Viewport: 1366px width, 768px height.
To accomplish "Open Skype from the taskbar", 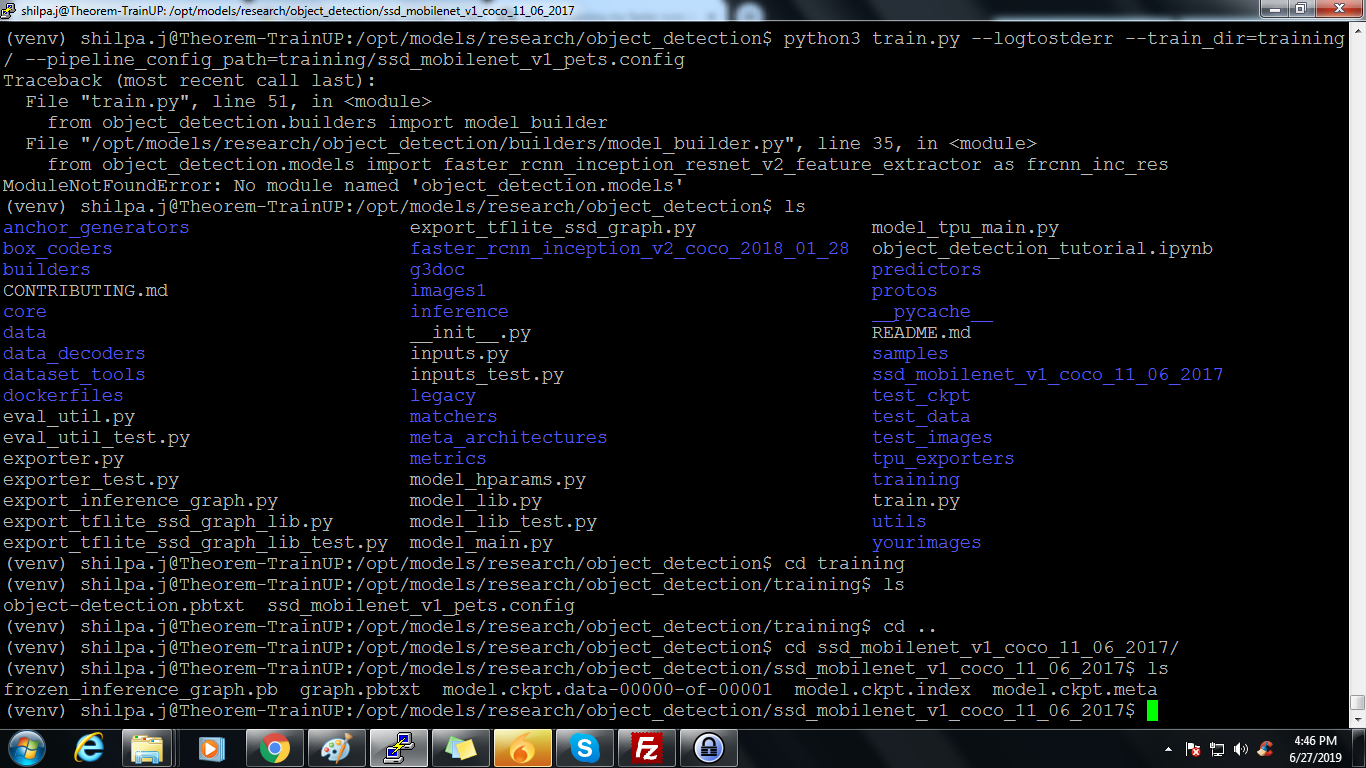I will (585, 747).
